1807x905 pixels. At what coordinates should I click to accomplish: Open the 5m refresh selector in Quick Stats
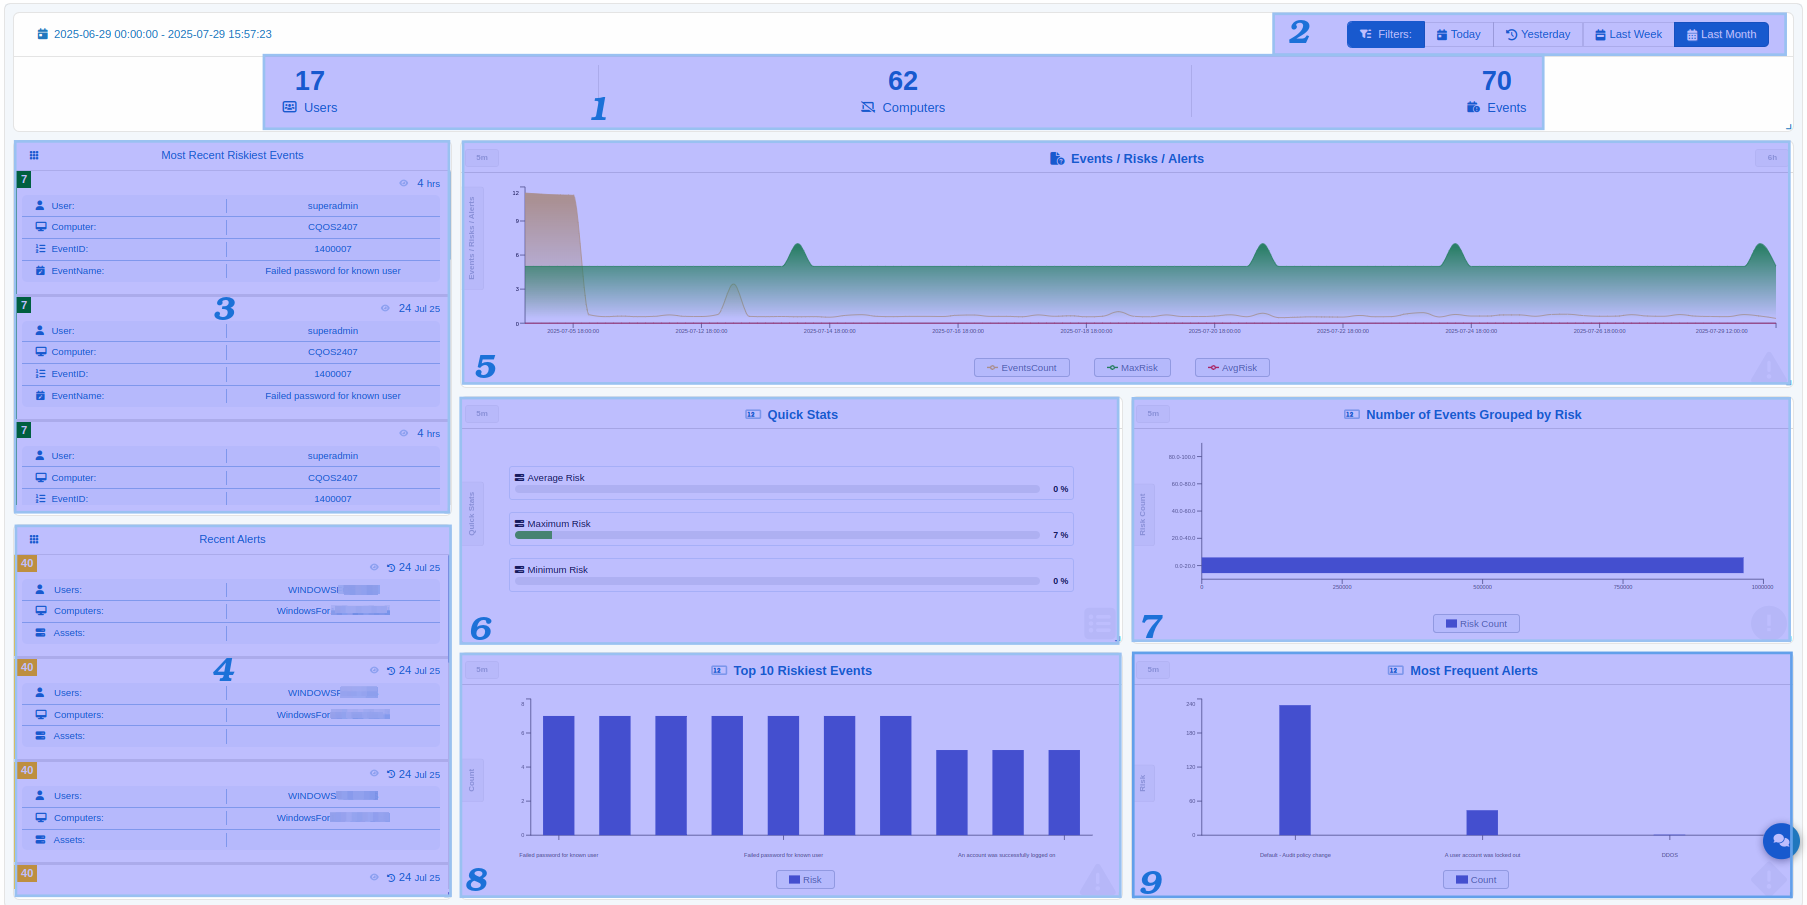tap(482, 414)
